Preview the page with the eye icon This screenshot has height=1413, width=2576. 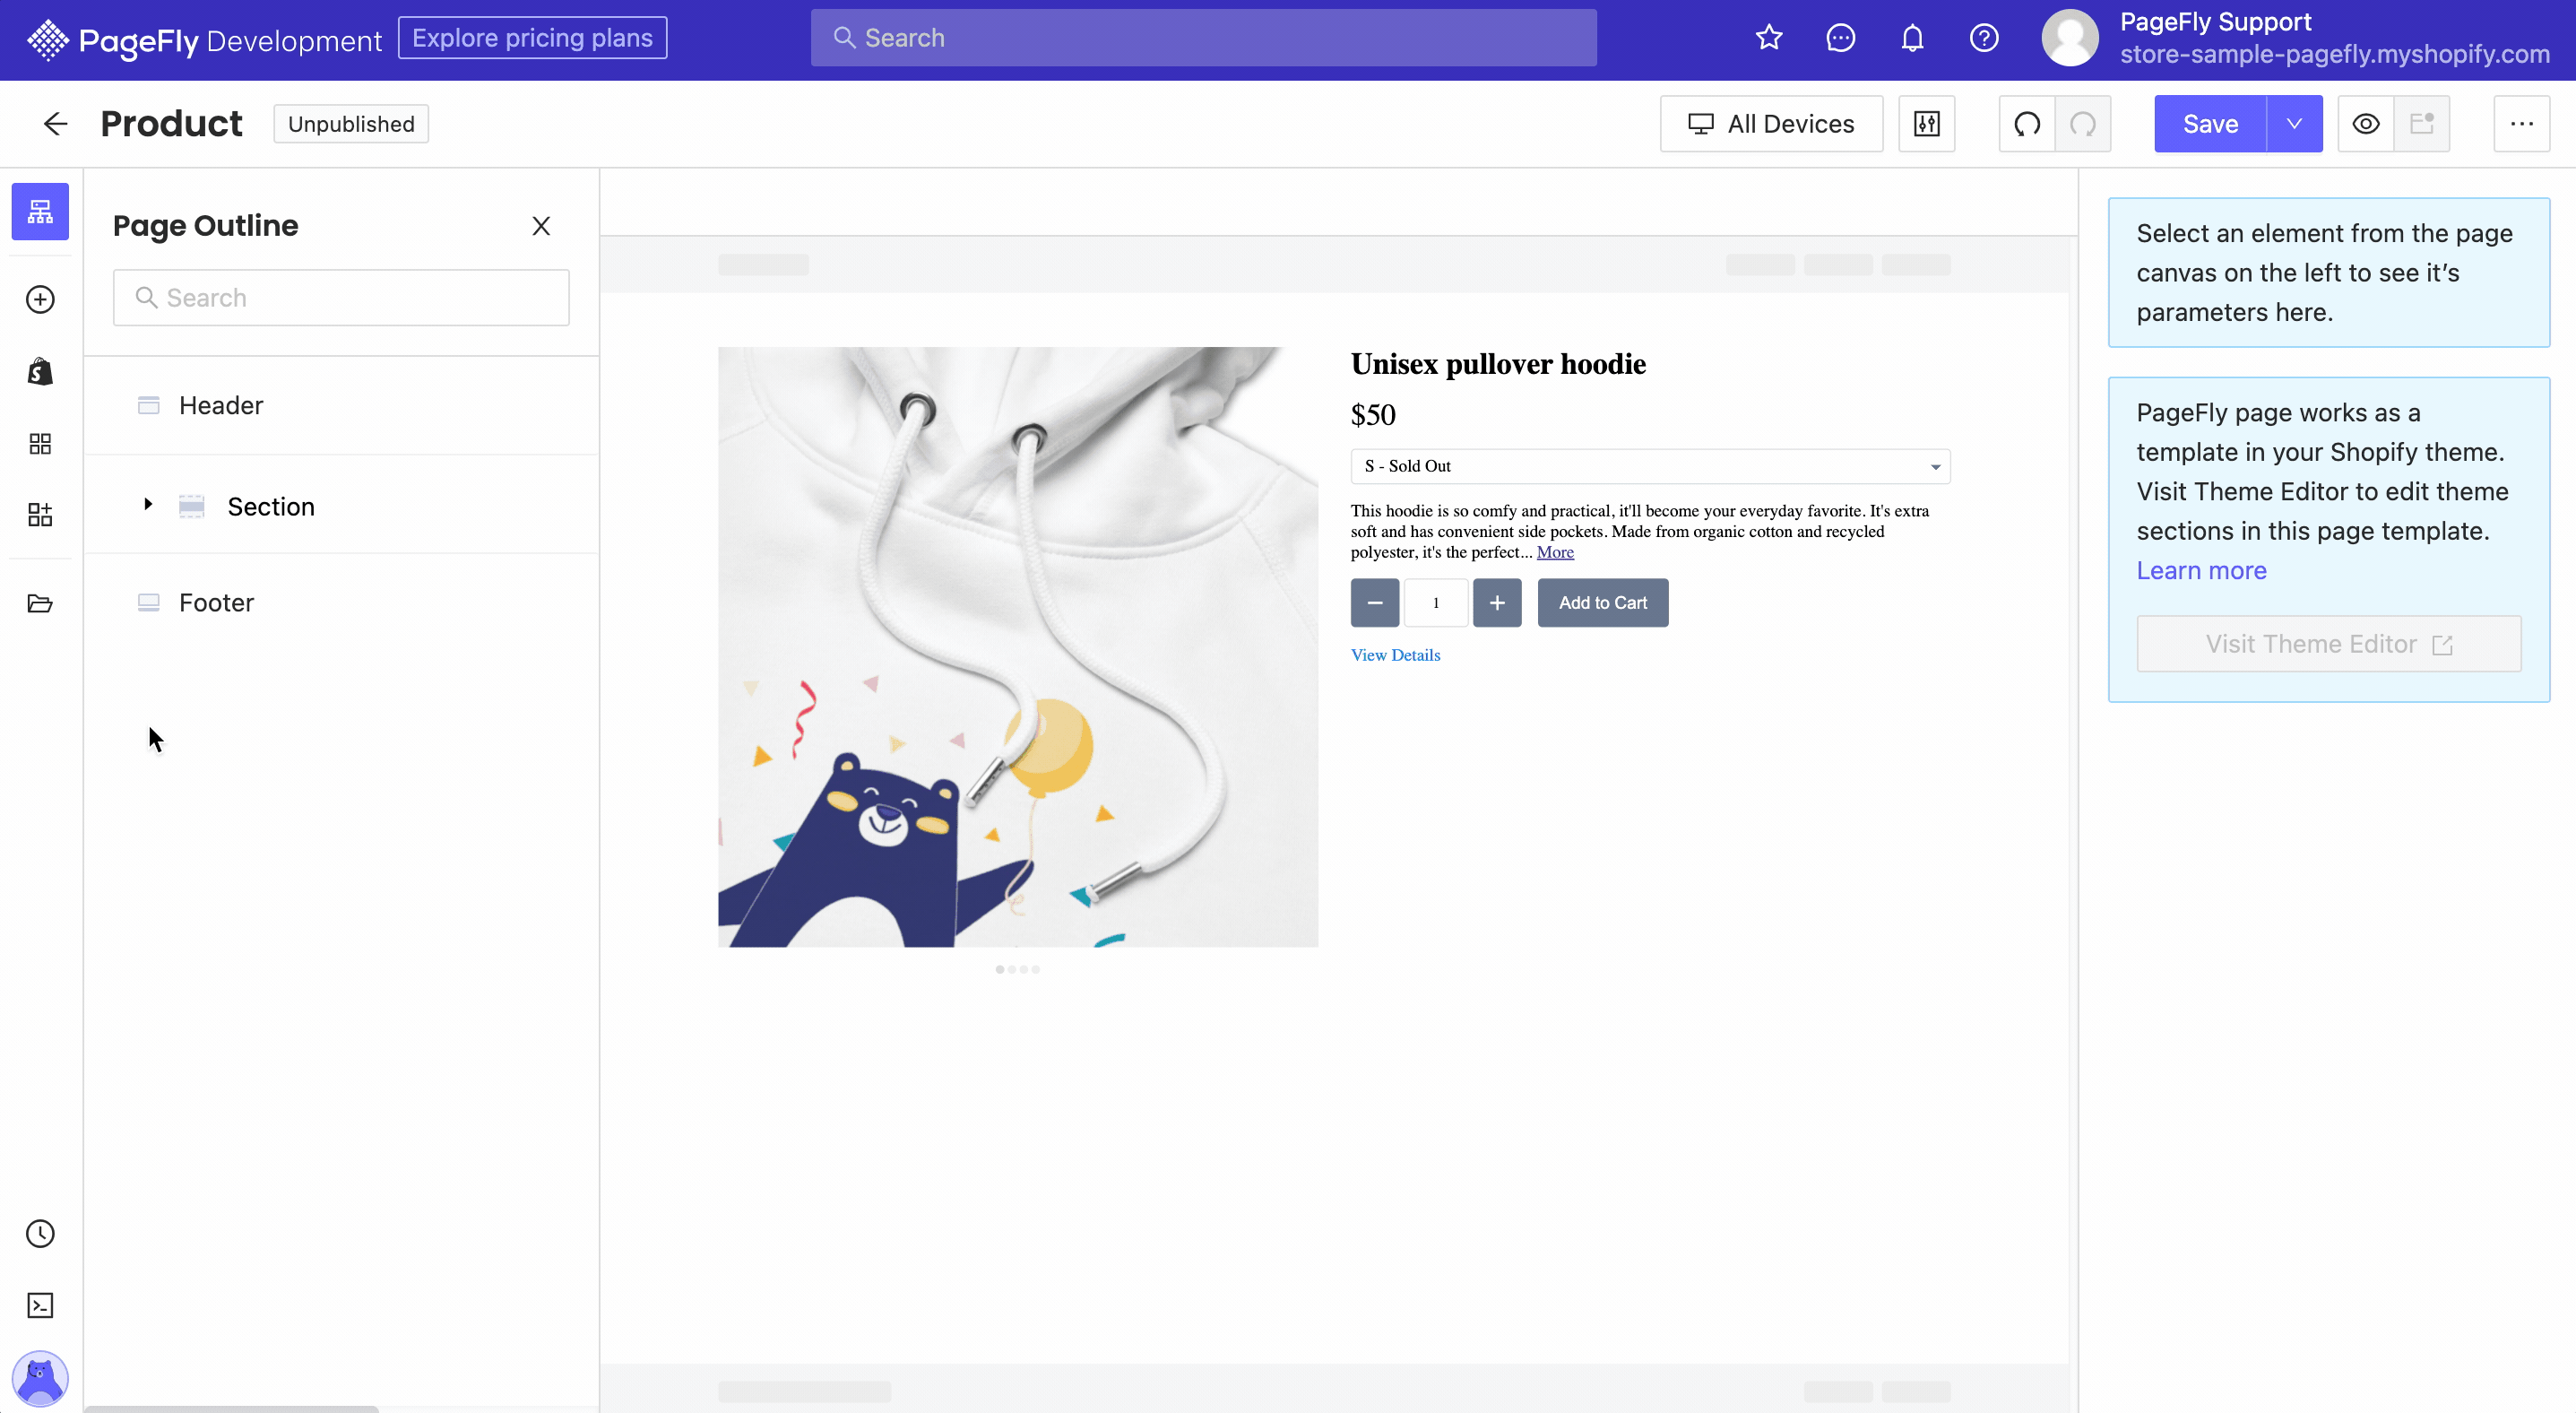click(2366, 124)
